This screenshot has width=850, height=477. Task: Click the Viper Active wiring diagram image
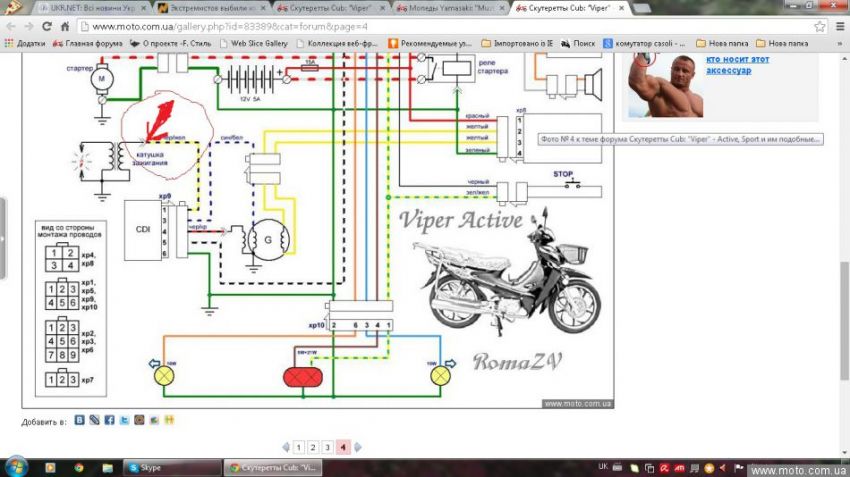pyautogui.click(x=318, y=230)
